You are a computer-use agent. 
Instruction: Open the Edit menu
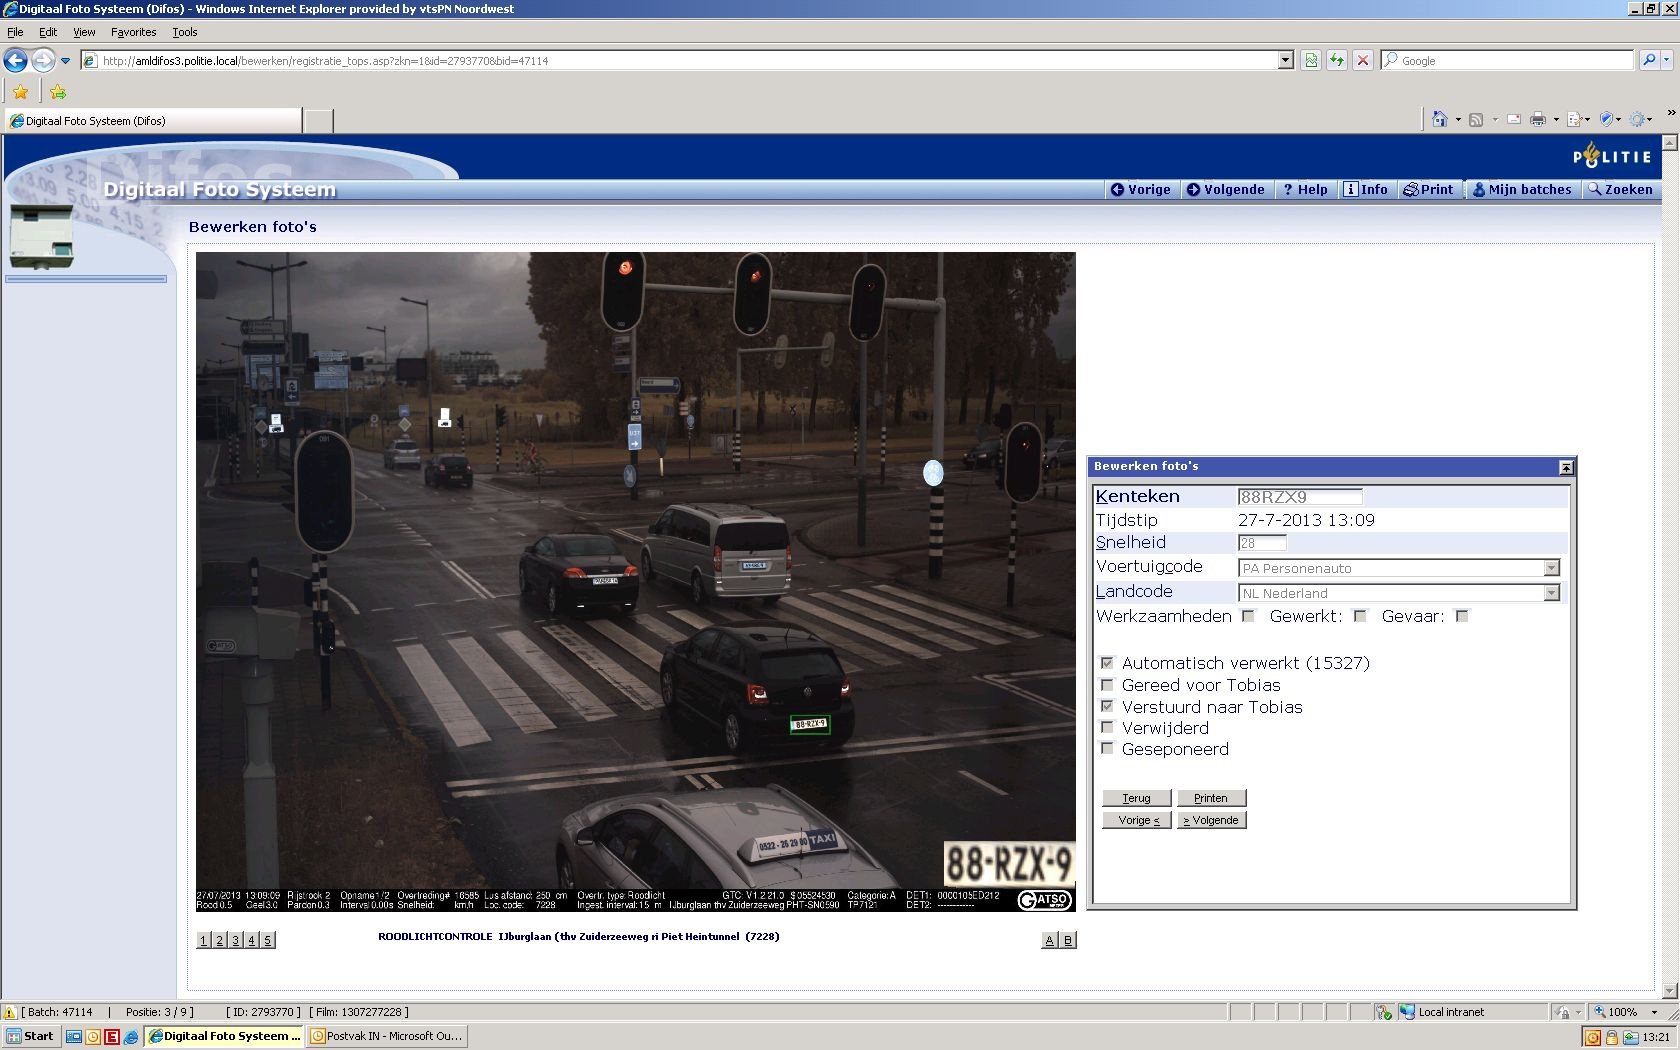pos(48,32)
